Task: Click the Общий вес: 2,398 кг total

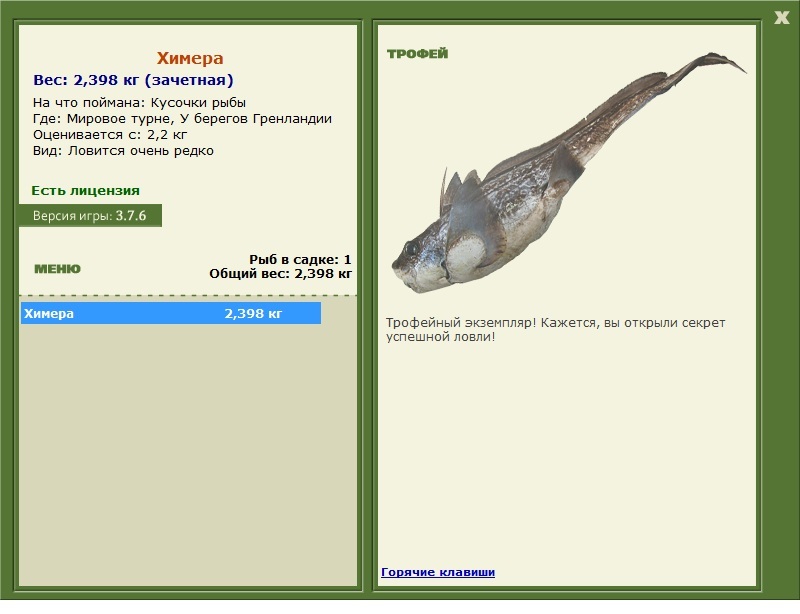Action: (x=280, y=274)
